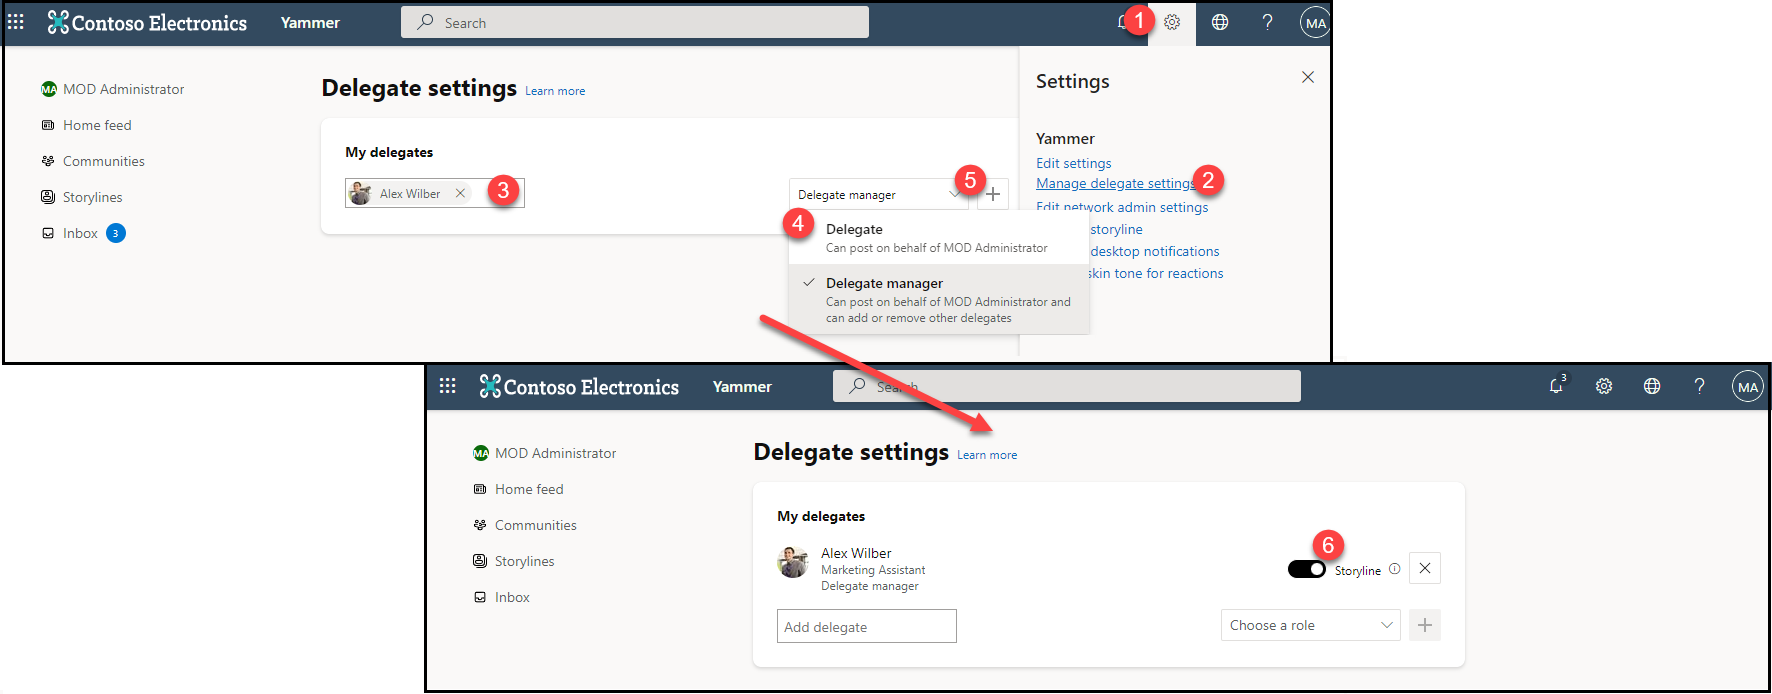Open Edit network admin settings link
1772x694 pixels.
(1122, 207)
